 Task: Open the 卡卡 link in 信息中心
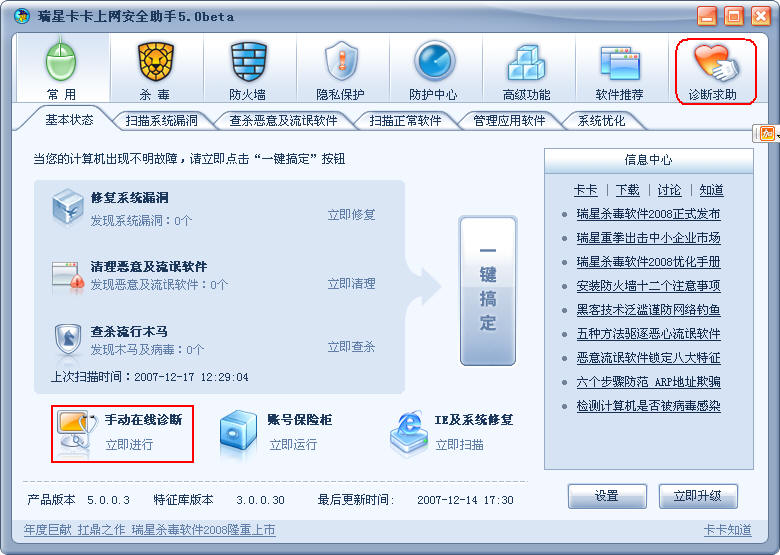coord(585,190)
